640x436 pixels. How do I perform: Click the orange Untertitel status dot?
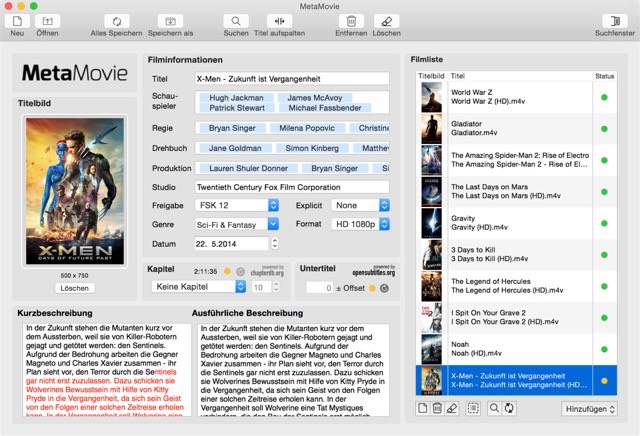372,288
